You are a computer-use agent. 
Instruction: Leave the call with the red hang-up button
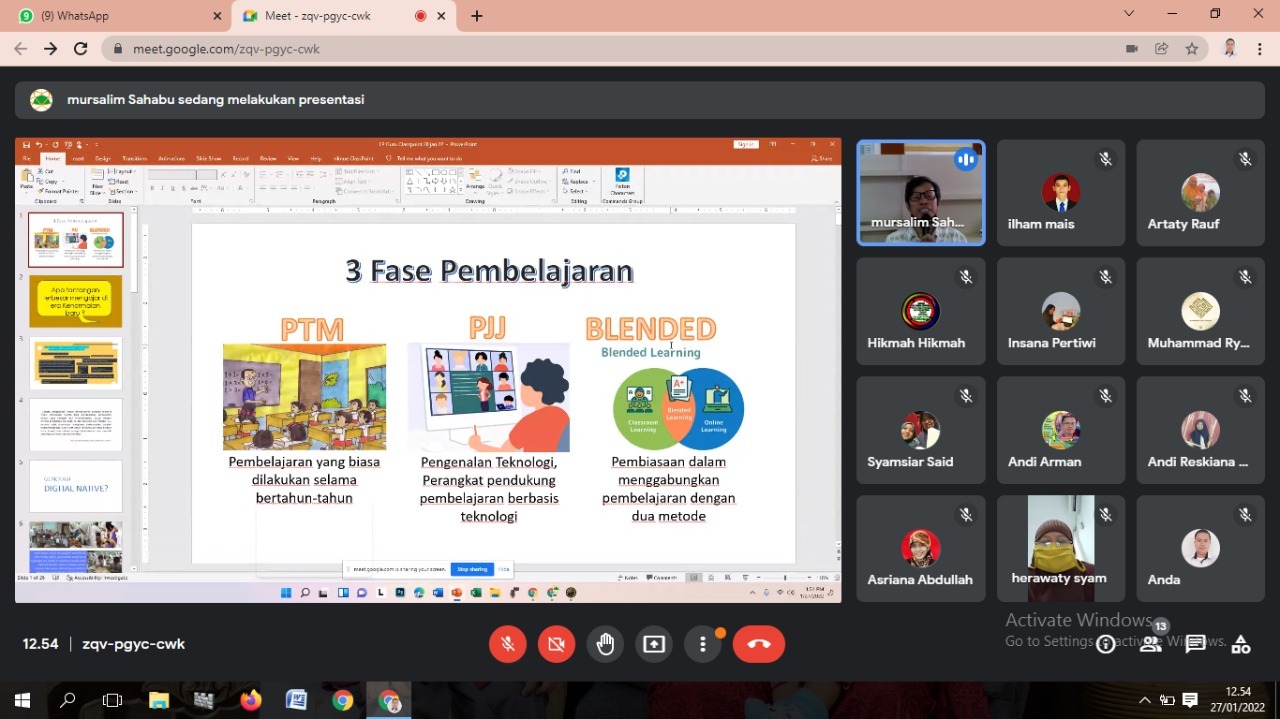click(758, 644)
